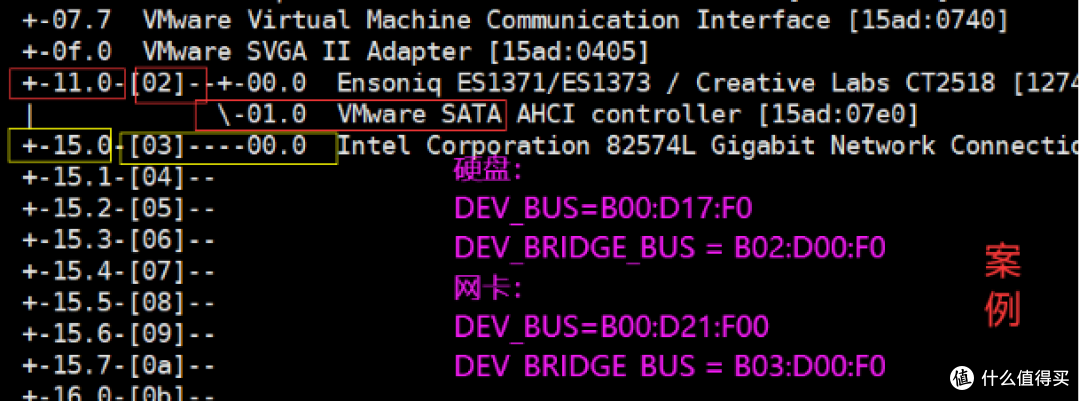Click the DEV_BUS=B00:D21:F00 annotation
The height and width of the screenshot is (401, 1080).
(612, 327)
